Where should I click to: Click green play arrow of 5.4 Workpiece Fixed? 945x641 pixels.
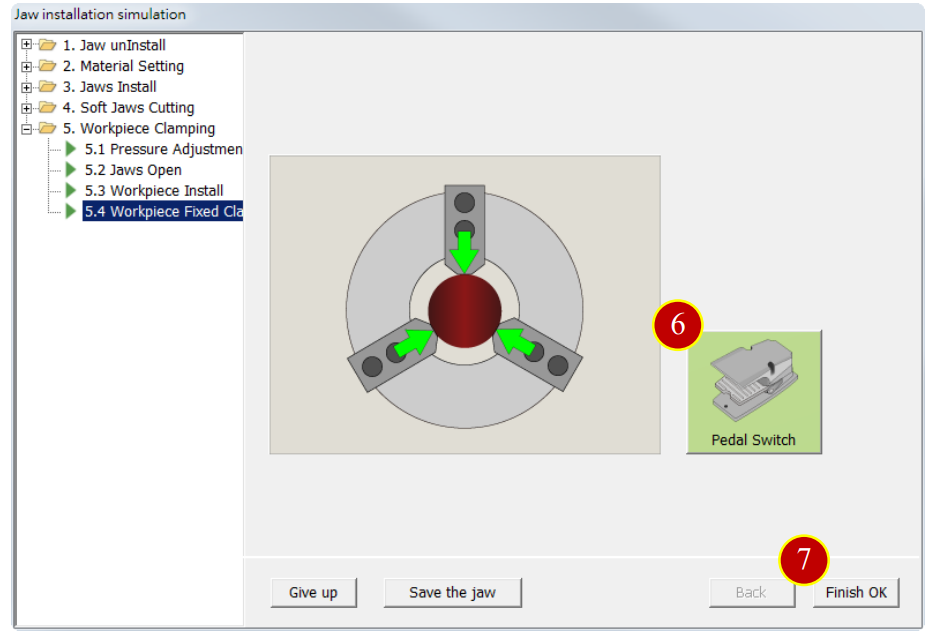[71, 211]
